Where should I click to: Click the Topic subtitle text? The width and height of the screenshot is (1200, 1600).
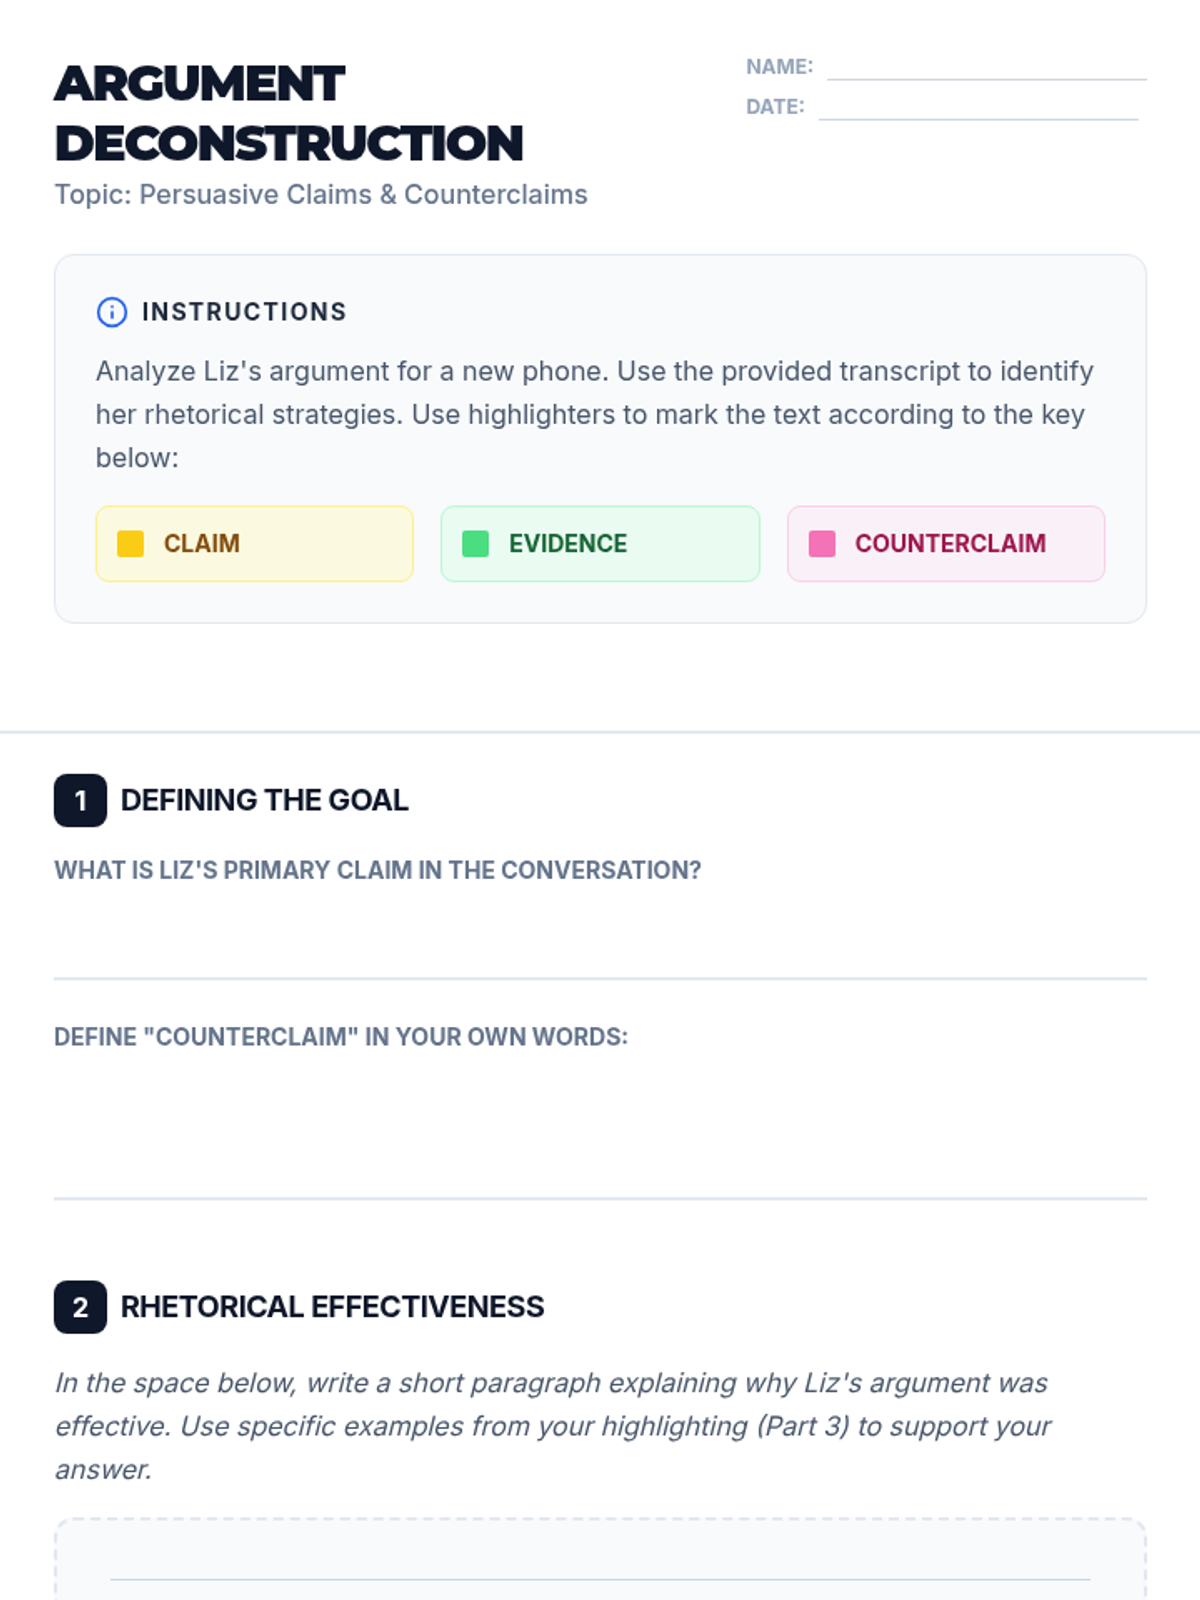321,194
